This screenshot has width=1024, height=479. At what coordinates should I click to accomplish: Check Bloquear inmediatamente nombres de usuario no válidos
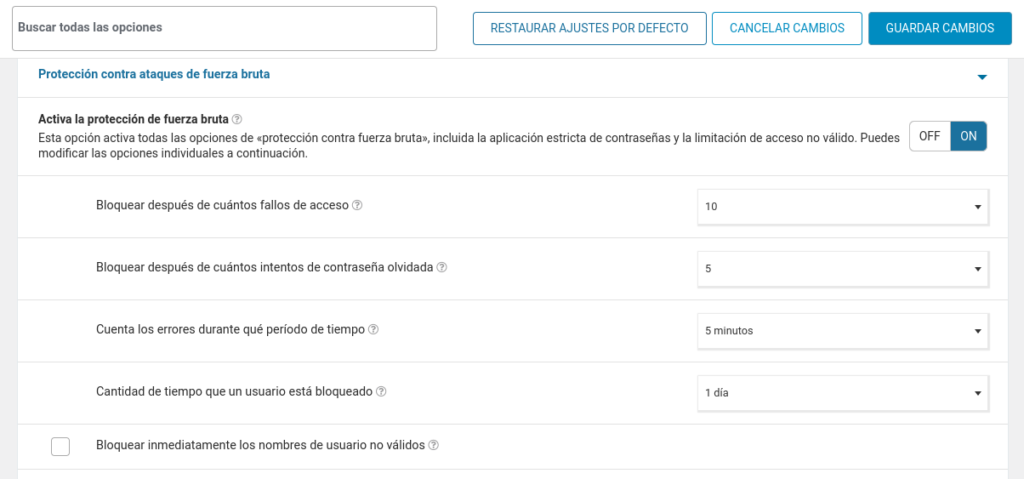pos(60,446)
